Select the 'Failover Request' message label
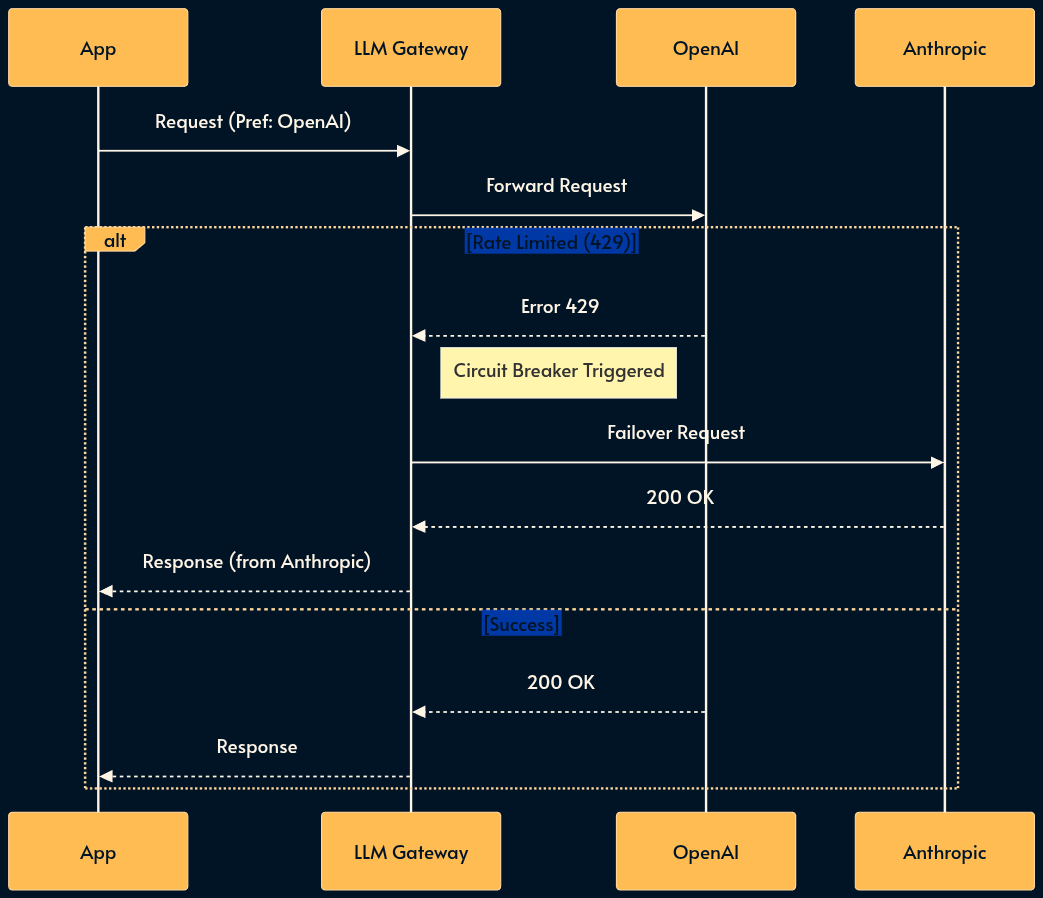Viewport: 1043px width, 898px height. coord(676,433)
